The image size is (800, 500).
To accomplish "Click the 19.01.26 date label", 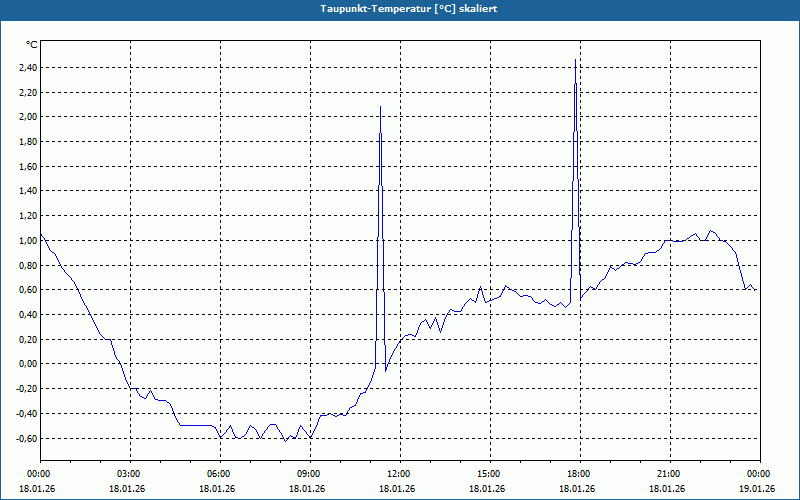I will tap(758, 489).
